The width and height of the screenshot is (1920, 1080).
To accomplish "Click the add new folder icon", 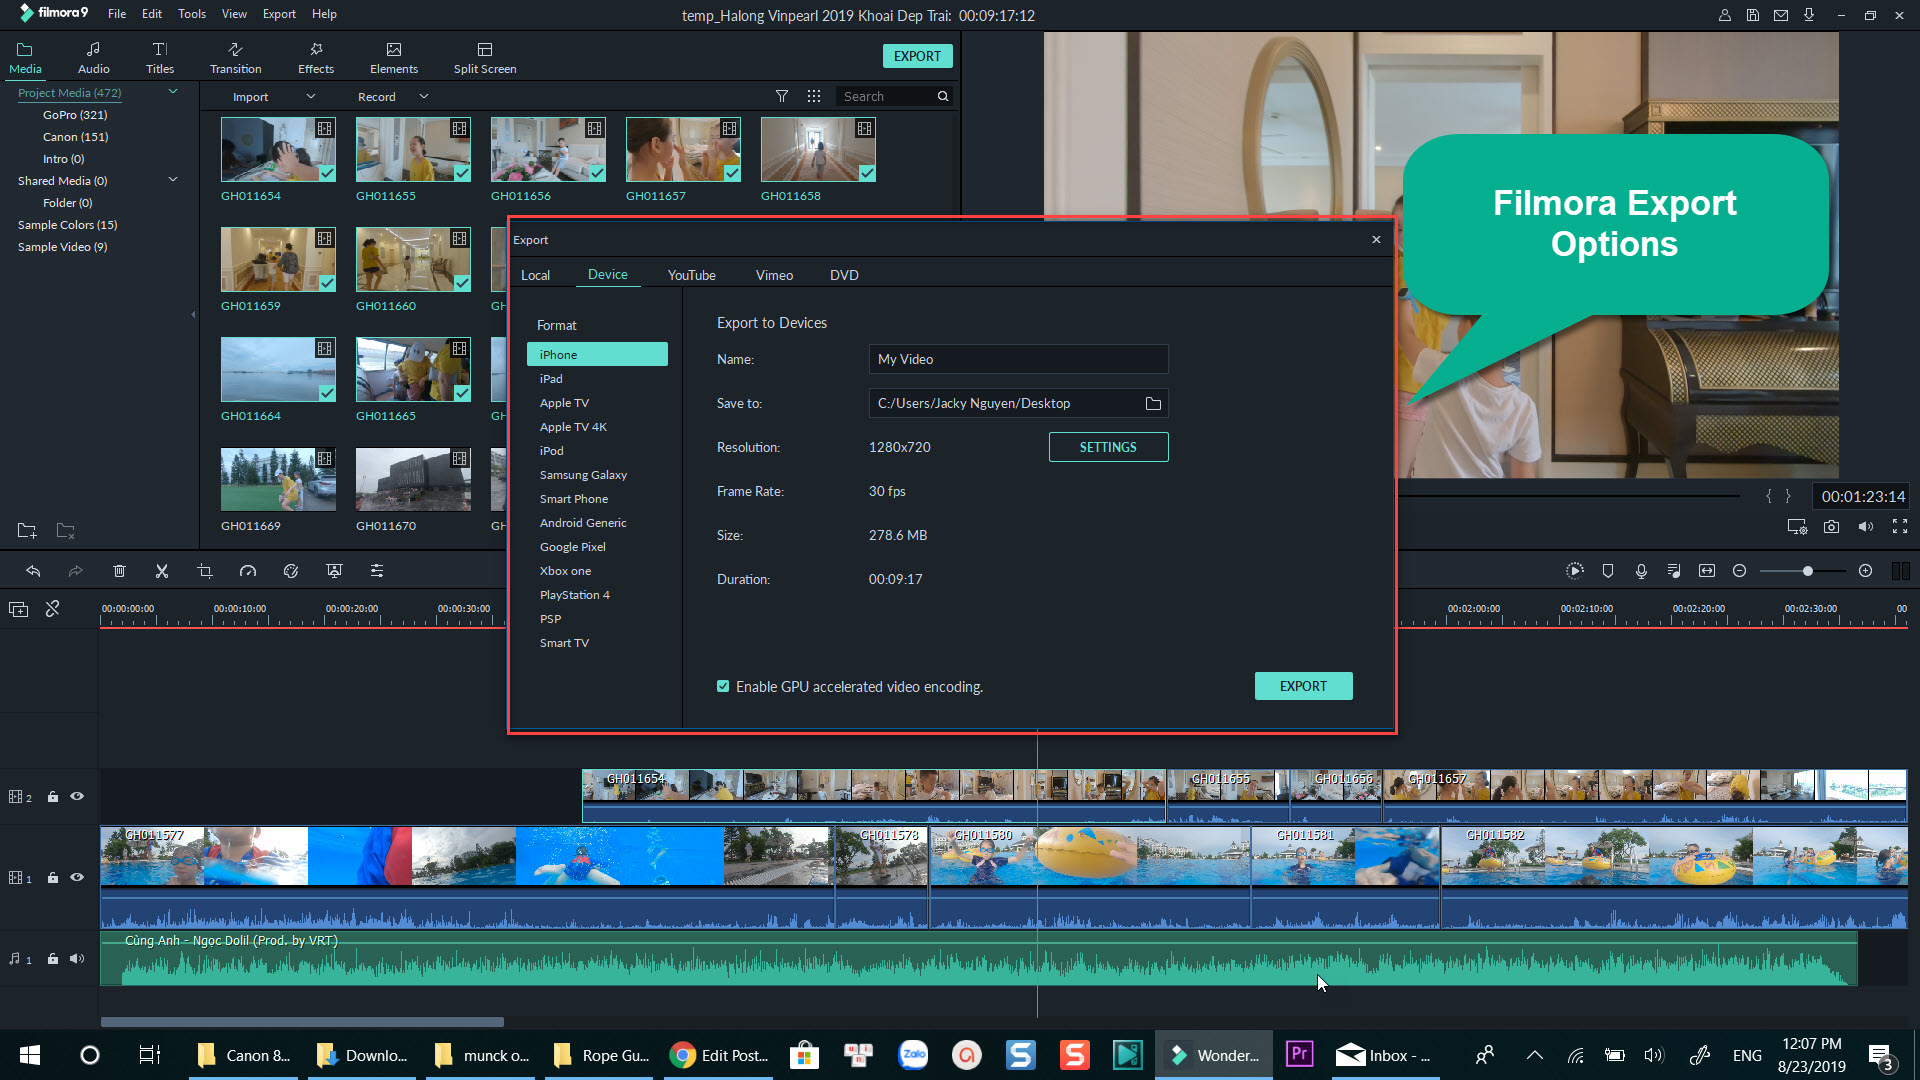I will [x=27, y=531].
